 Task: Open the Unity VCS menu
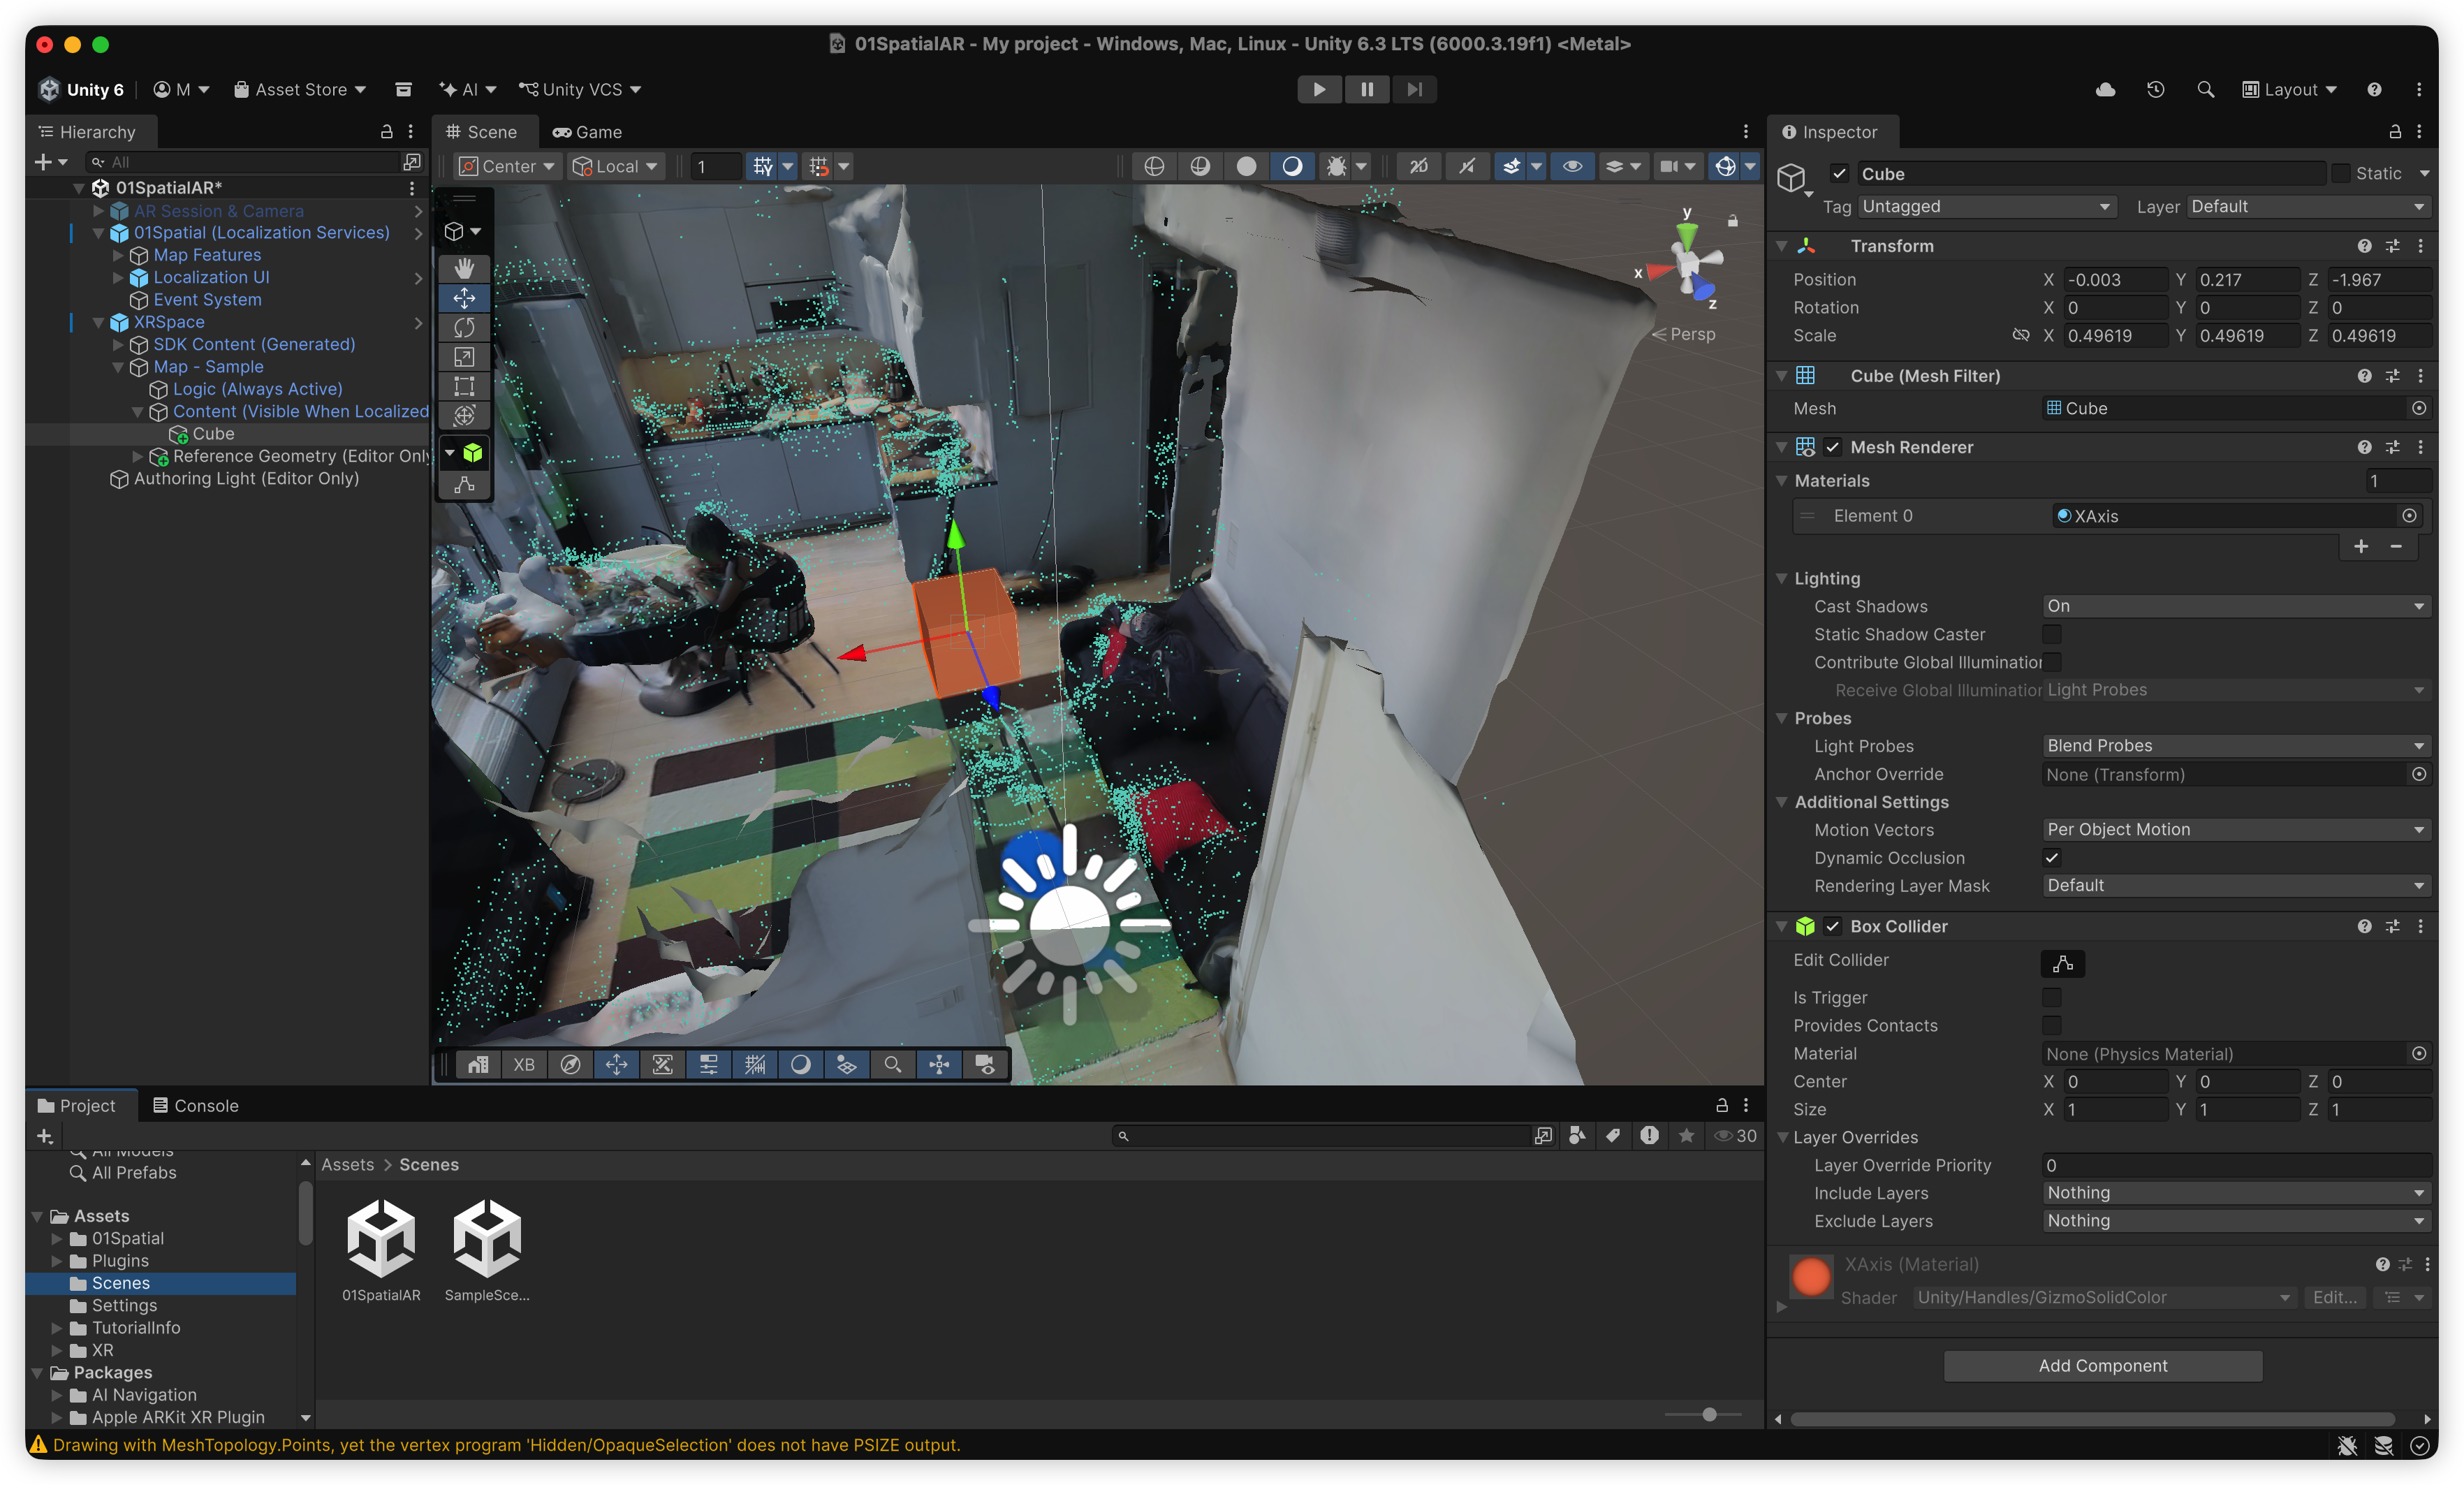click(580, 89)
